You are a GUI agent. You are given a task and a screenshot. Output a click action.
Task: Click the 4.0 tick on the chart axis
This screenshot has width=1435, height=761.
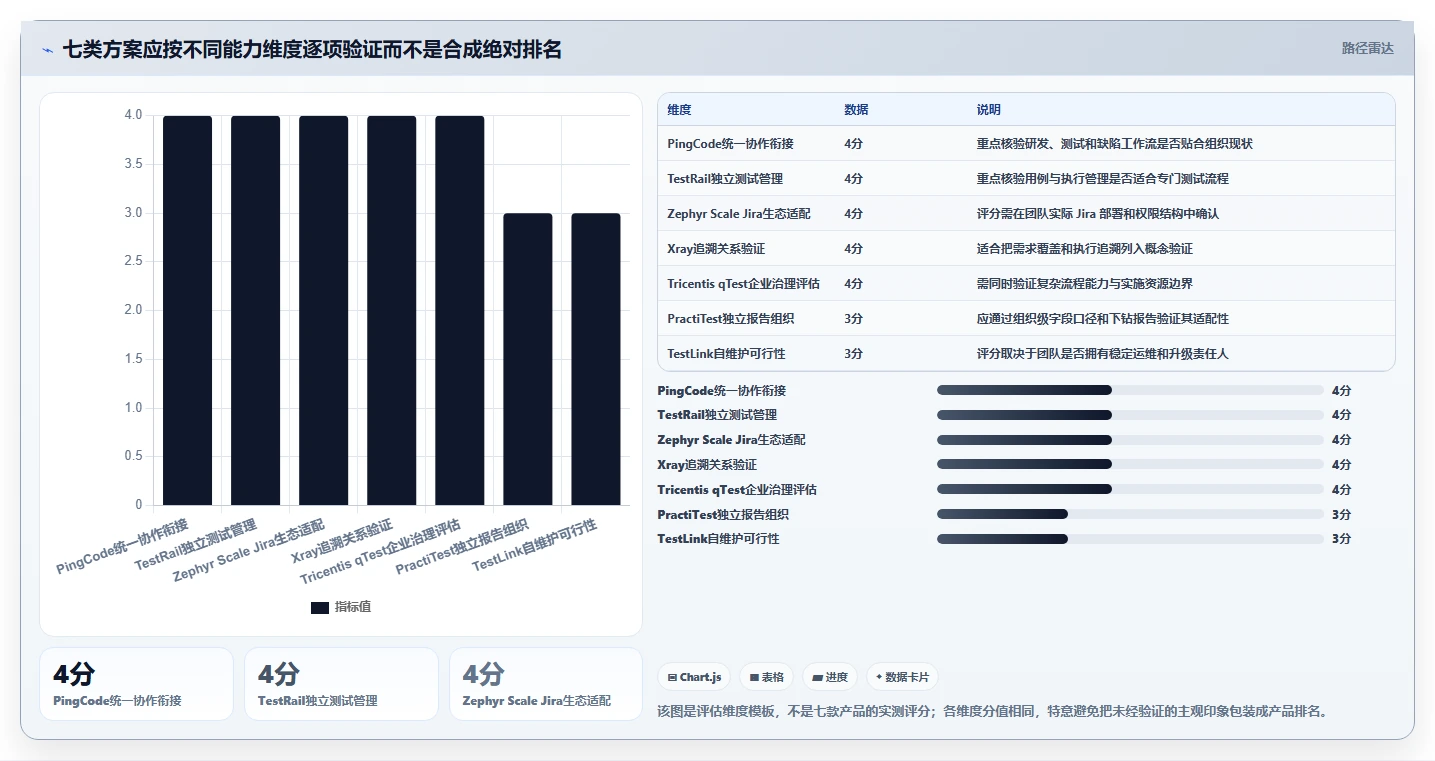point(133,115)
